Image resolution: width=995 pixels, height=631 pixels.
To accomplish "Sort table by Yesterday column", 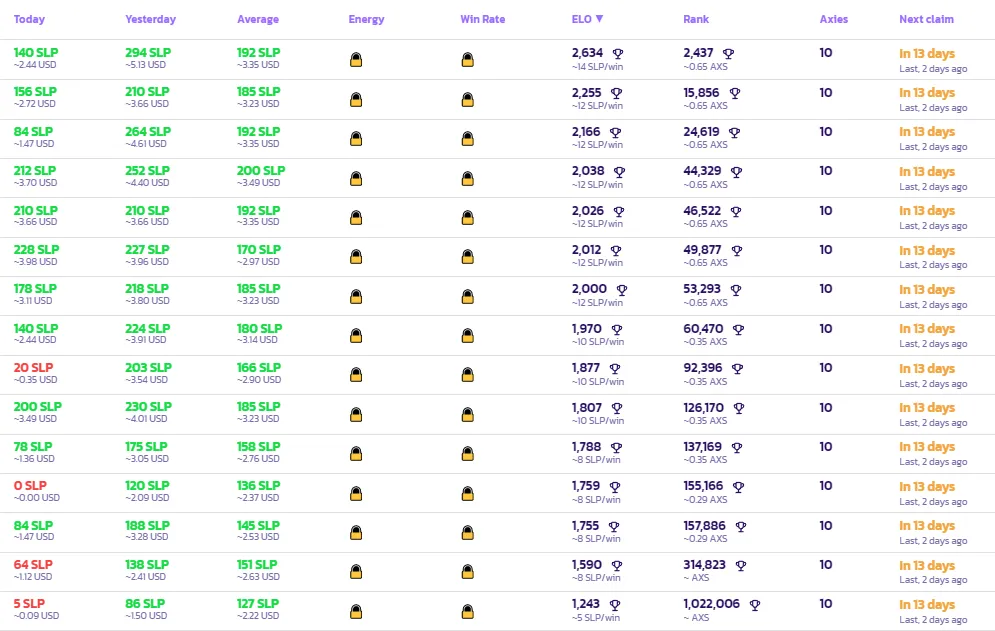I will 150,19.
